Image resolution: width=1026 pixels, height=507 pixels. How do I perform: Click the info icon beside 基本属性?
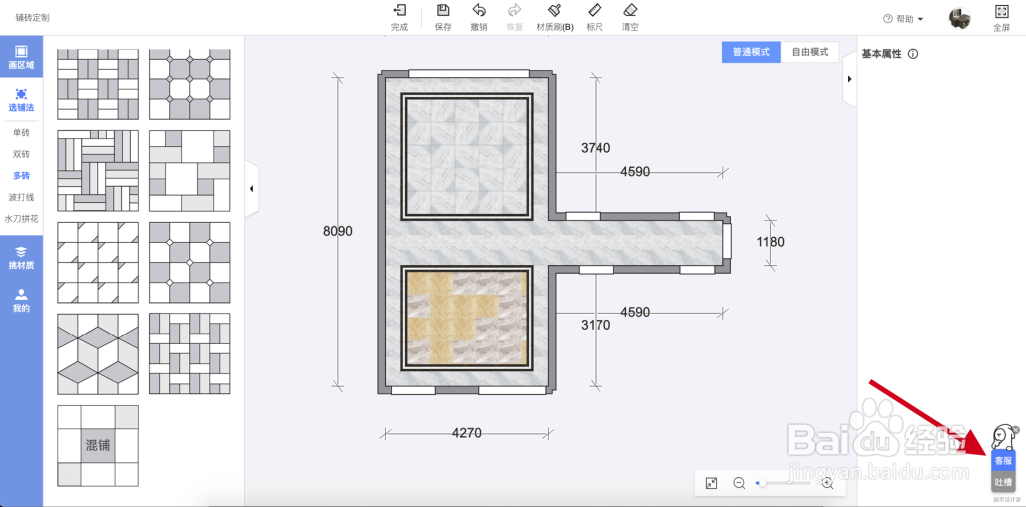coord(913,54)
